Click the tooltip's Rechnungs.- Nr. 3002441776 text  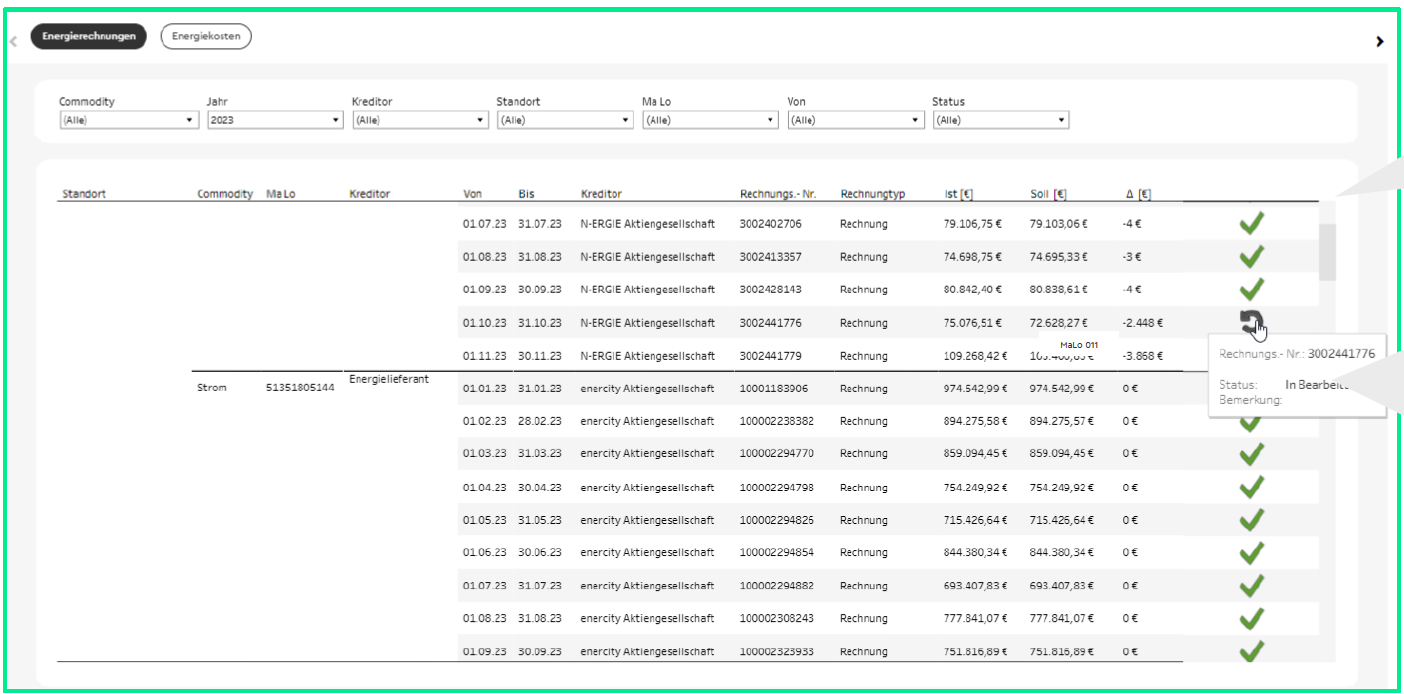(1297, 354)
